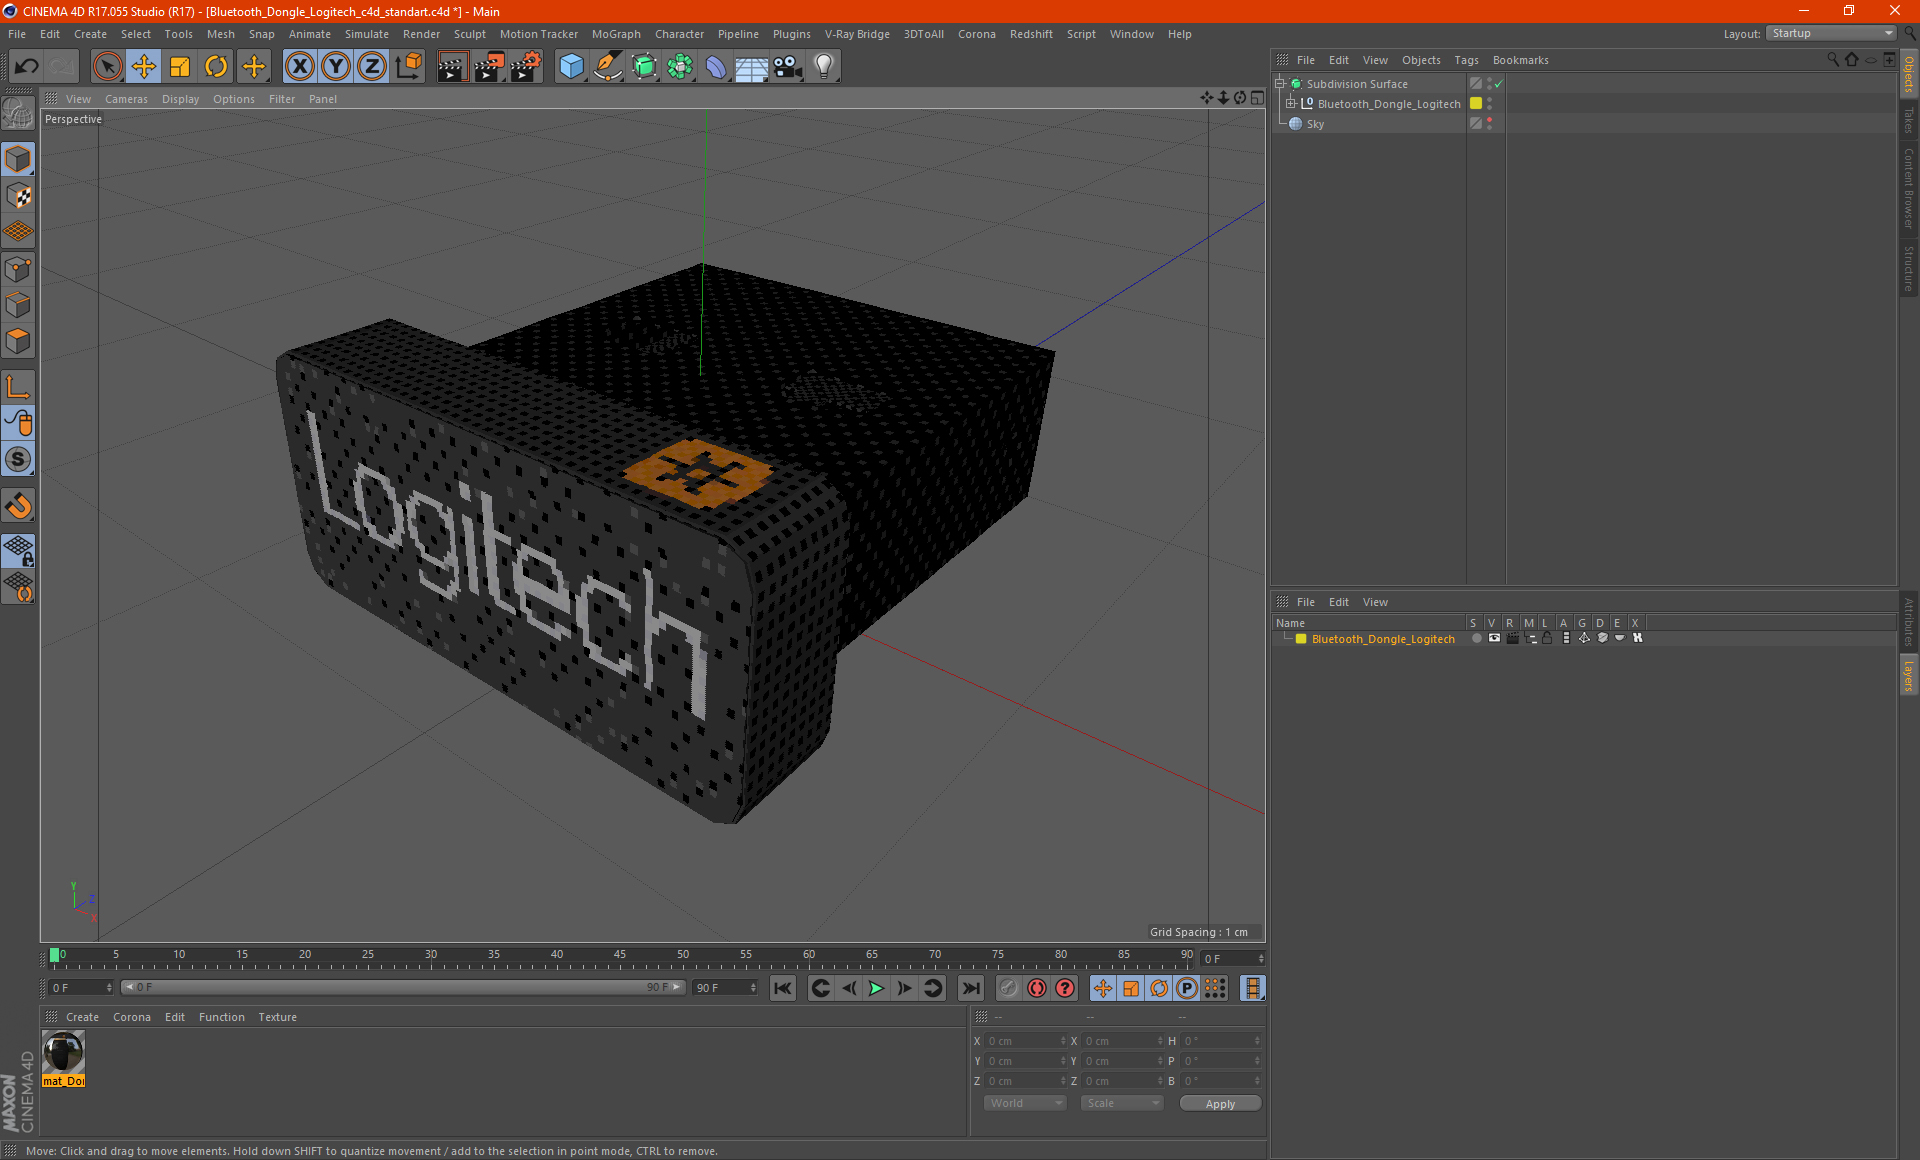The height and width of the screenshot is (1160, 1920).
Task: Toggle Y axis lock
Action: [x=336, y=67]
